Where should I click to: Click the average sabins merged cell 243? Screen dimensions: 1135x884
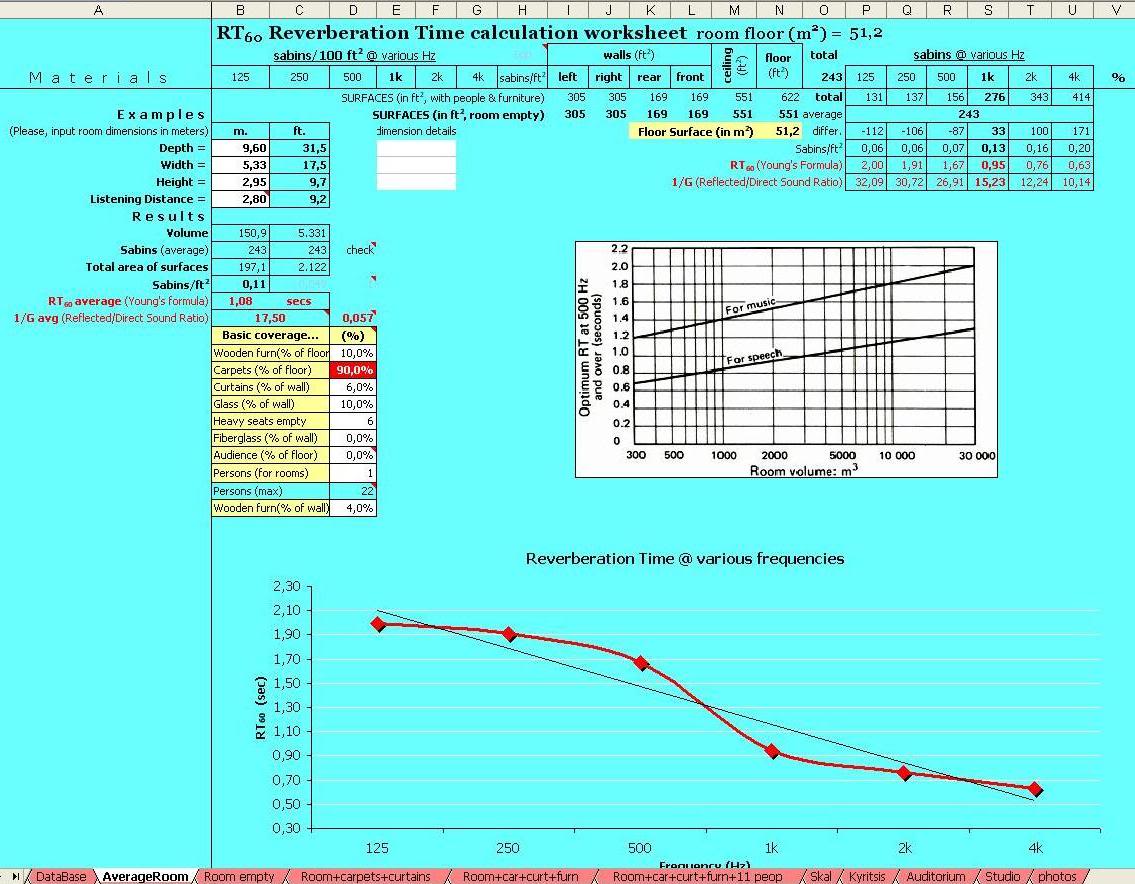(x=969, y=114)
